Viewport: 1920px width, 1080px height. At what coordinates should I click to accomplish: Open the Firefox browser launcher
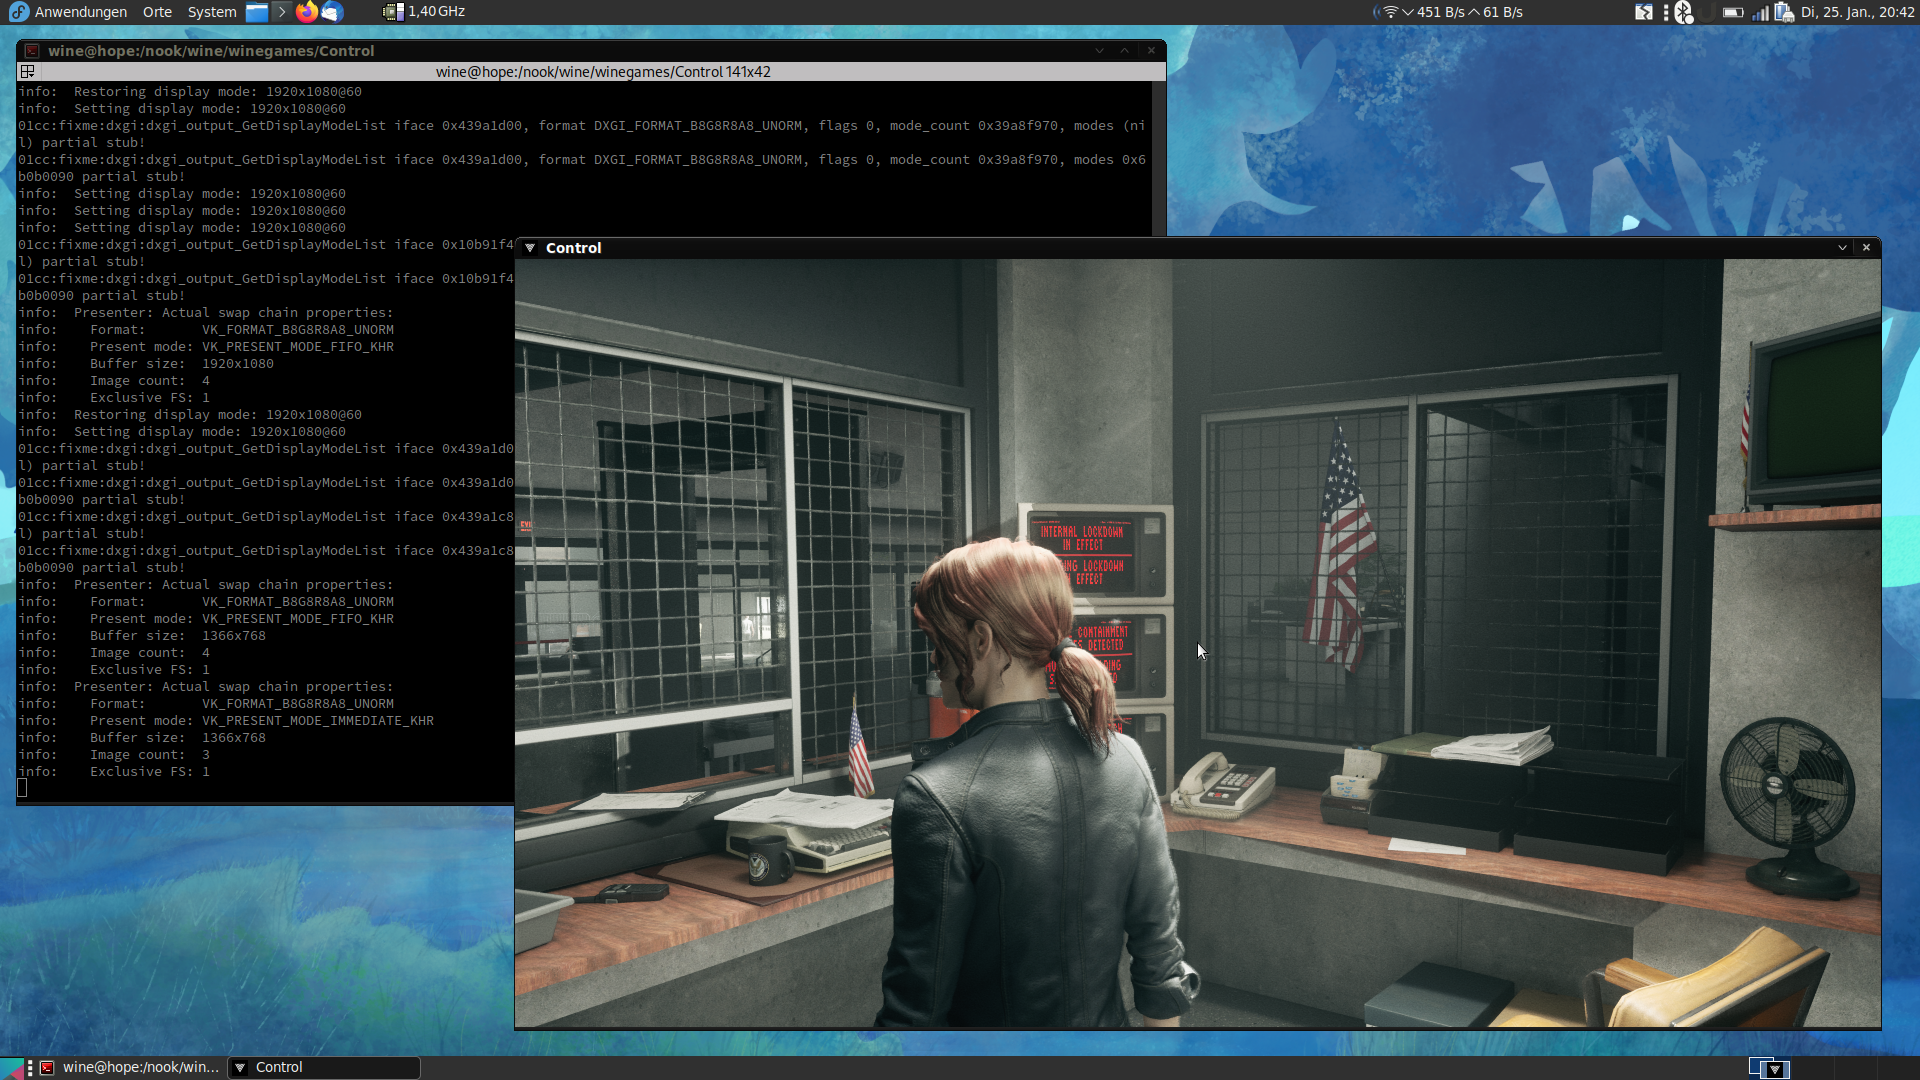pos(307,12)
